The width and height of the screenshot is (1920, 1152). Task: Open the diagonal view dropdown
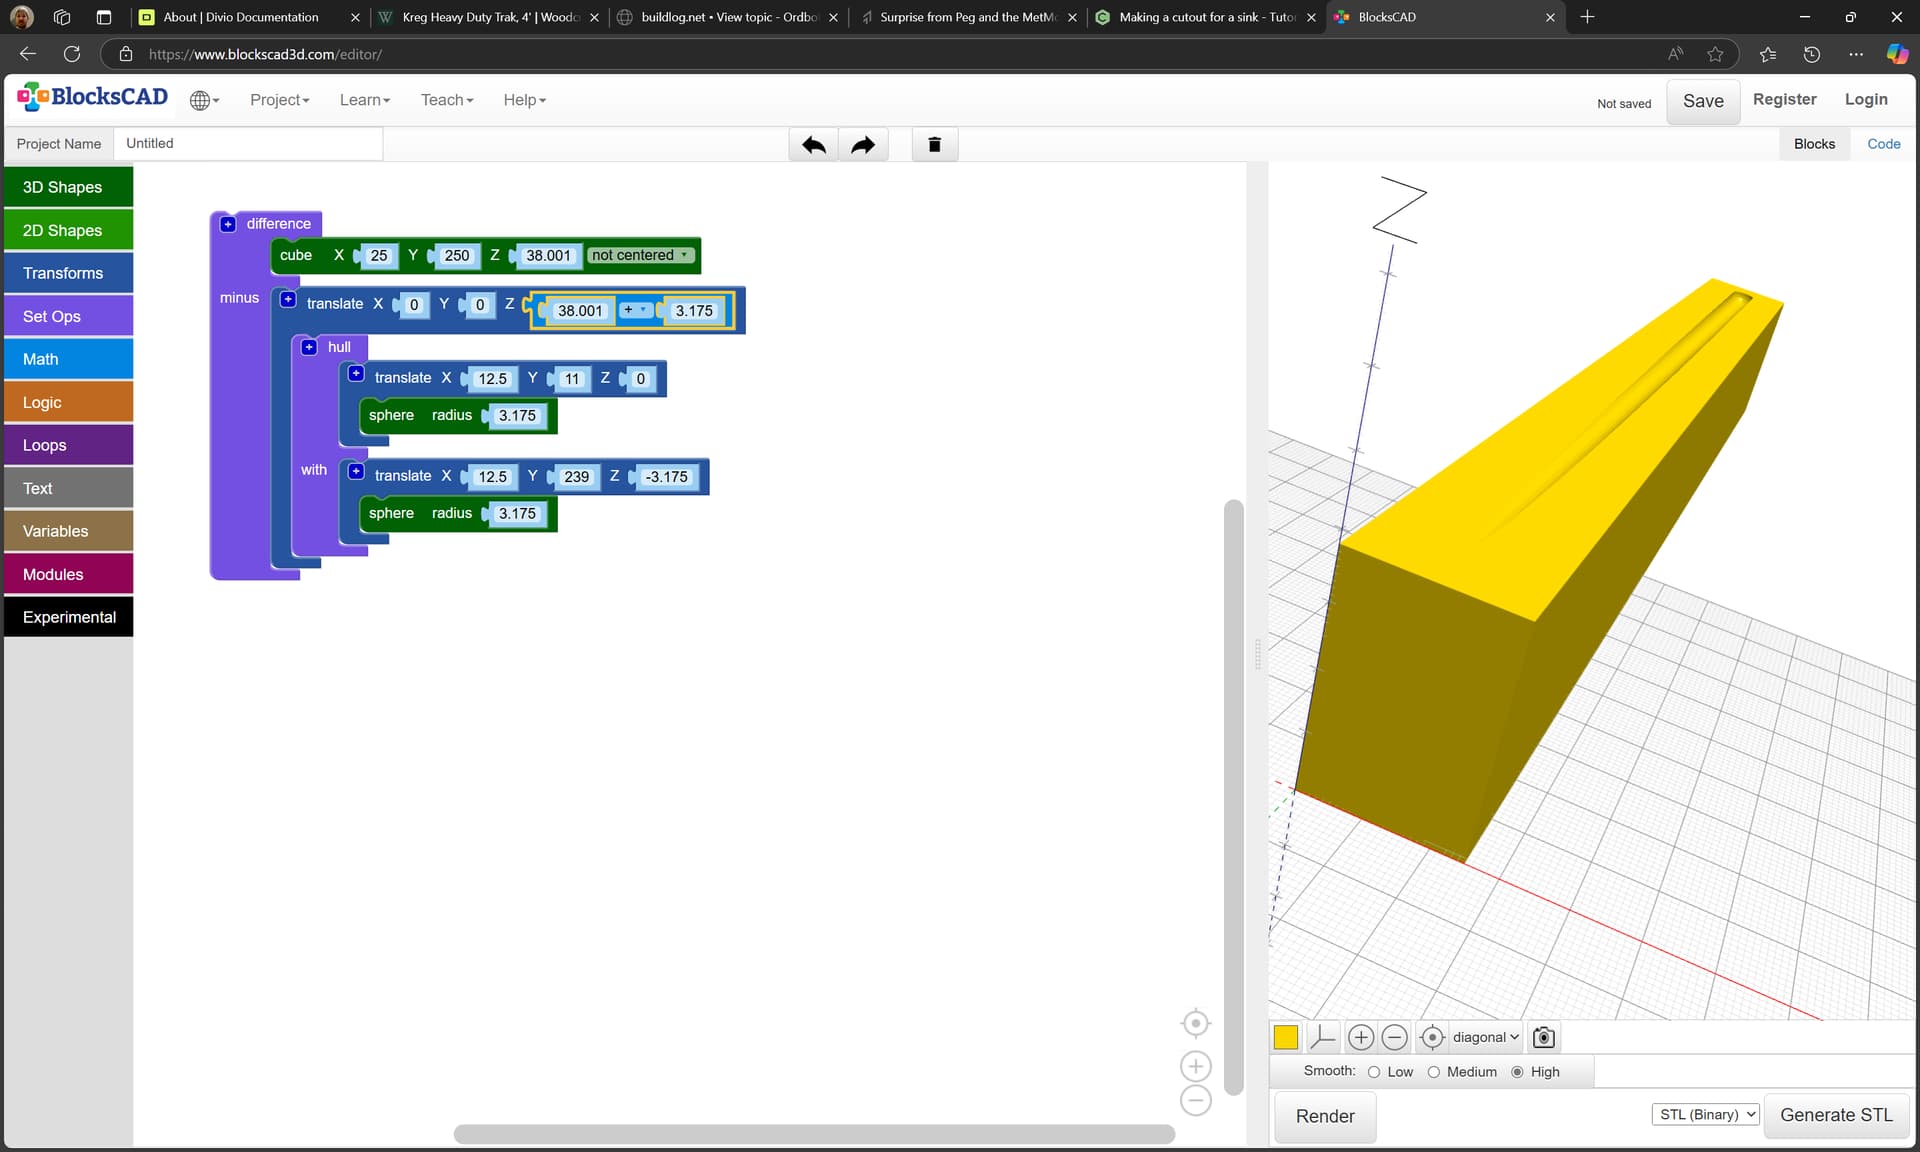point(1485,1037)
